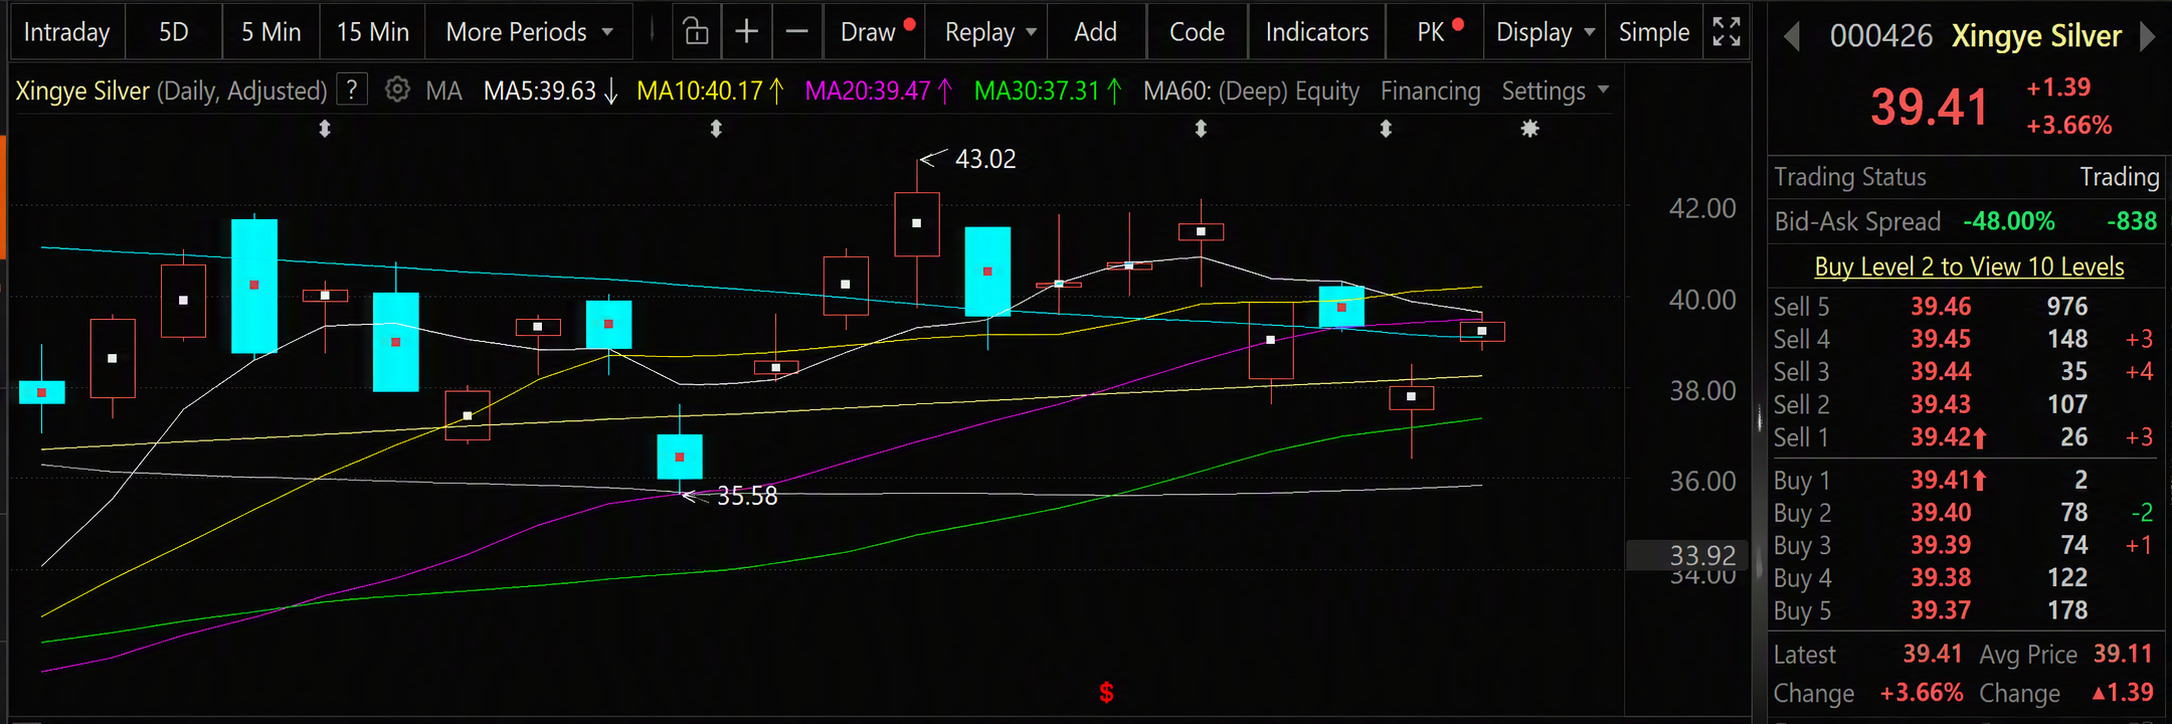Toggle Financing overlay on chart
Viewport: 2172px width, 724px height.
[1430, 91]
